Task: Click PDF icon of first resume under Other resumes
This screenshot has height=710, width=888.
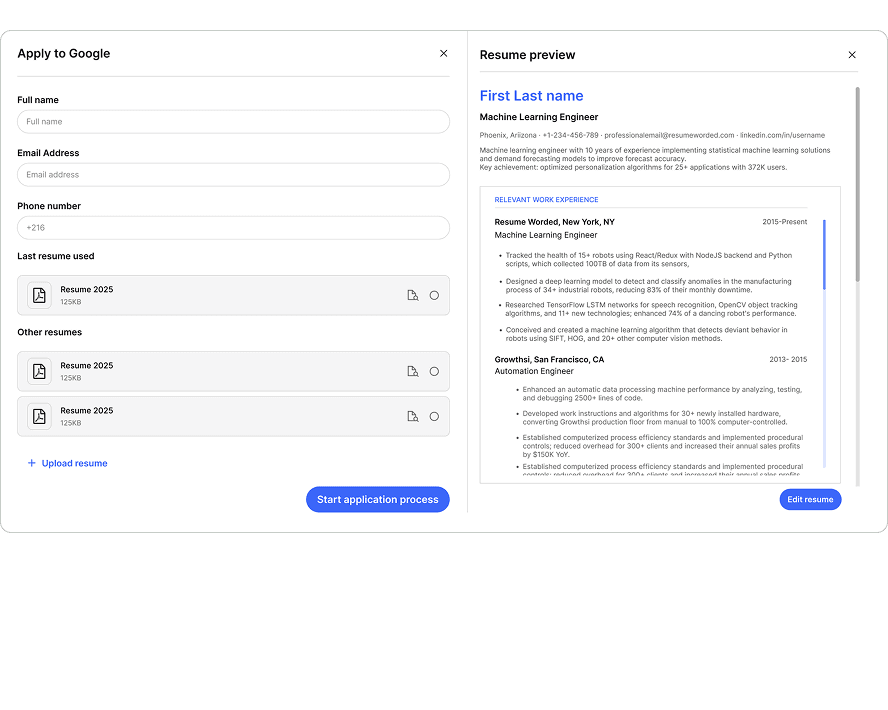Action: 39,371
